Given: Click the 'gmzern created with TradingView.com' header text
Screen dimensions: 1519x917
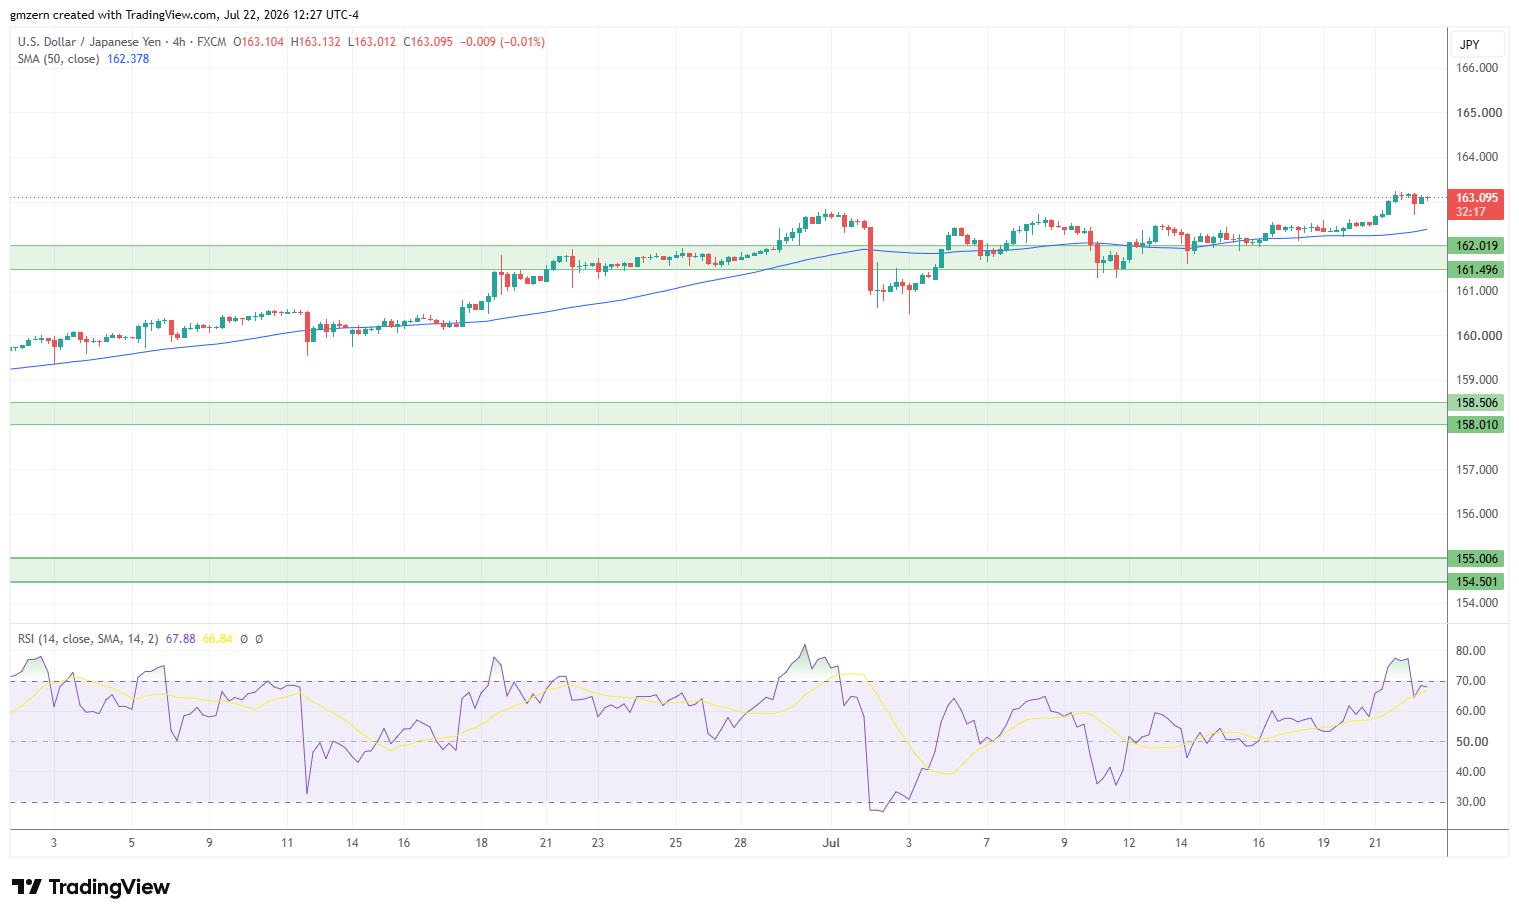Looking at the screenshot, I should (114, 15).
